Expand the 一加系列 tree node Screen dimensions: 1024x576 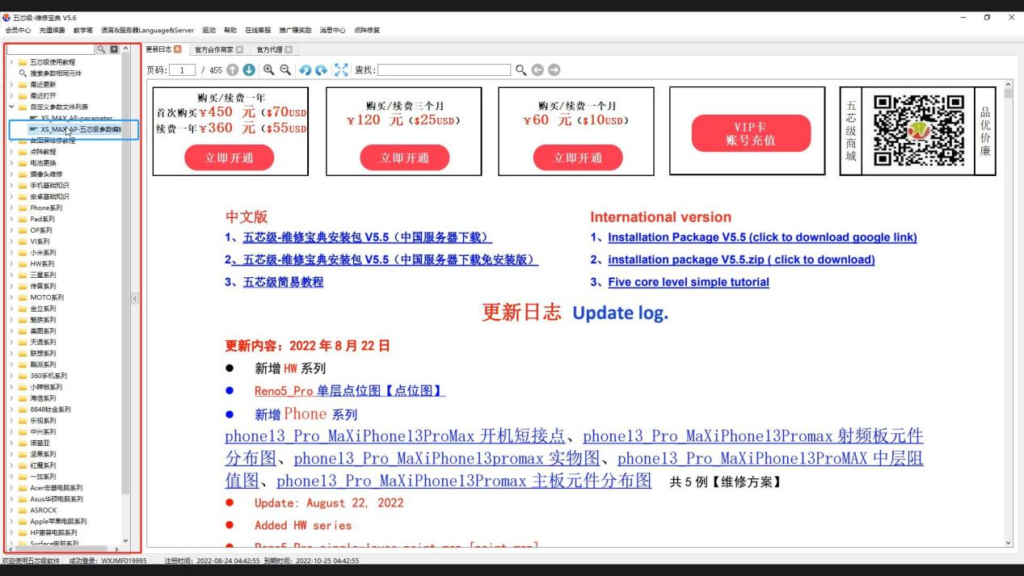[11, 477]
